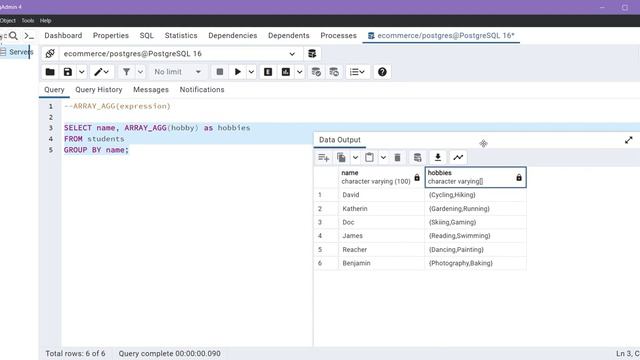Maximize the Data Output panel arrow icon

click(629, 140)
